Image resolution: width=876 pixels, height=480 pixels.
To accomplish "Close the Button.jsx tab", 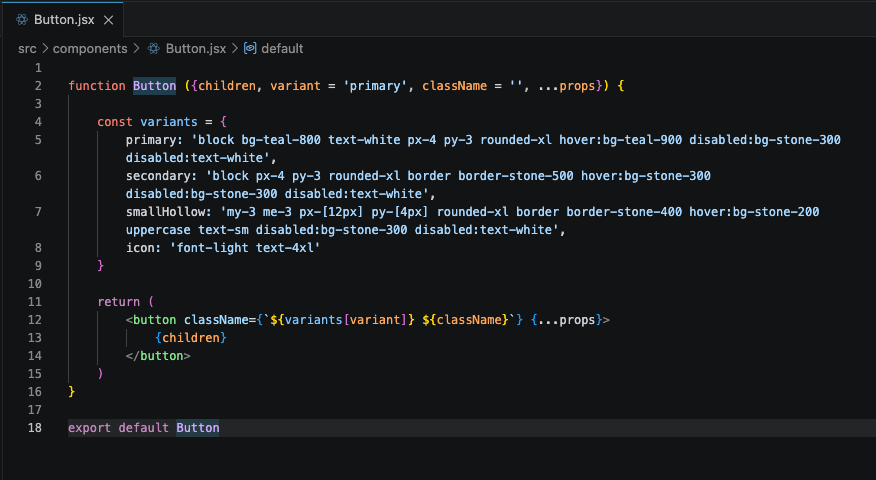I will [108, 20].
